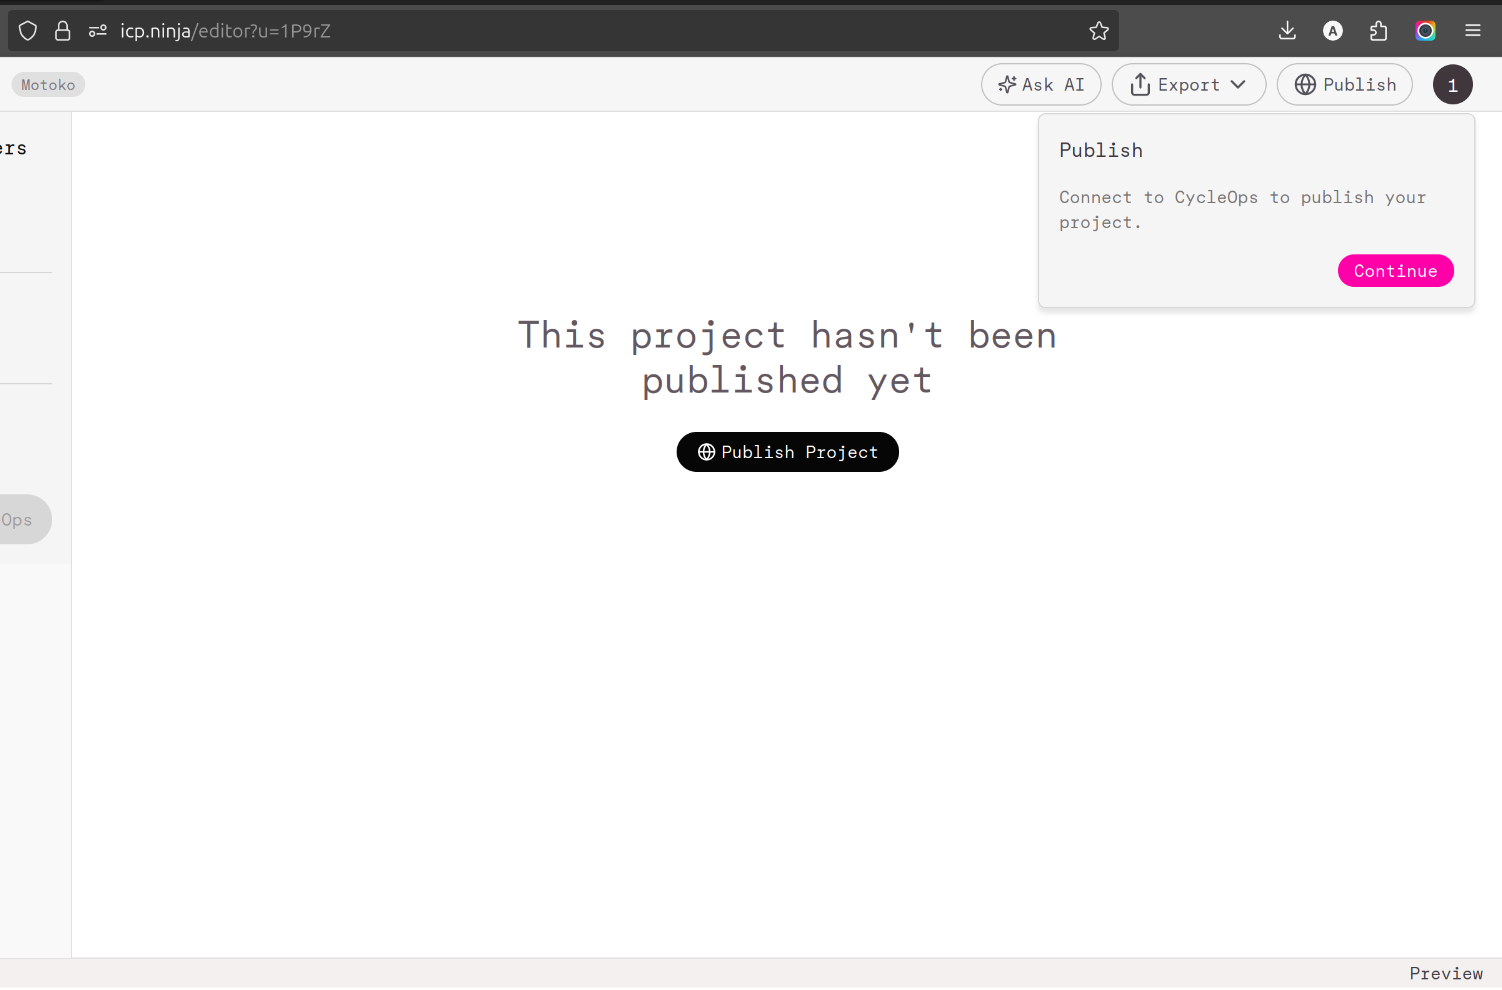Click the Publish Project button

[787, 452]
